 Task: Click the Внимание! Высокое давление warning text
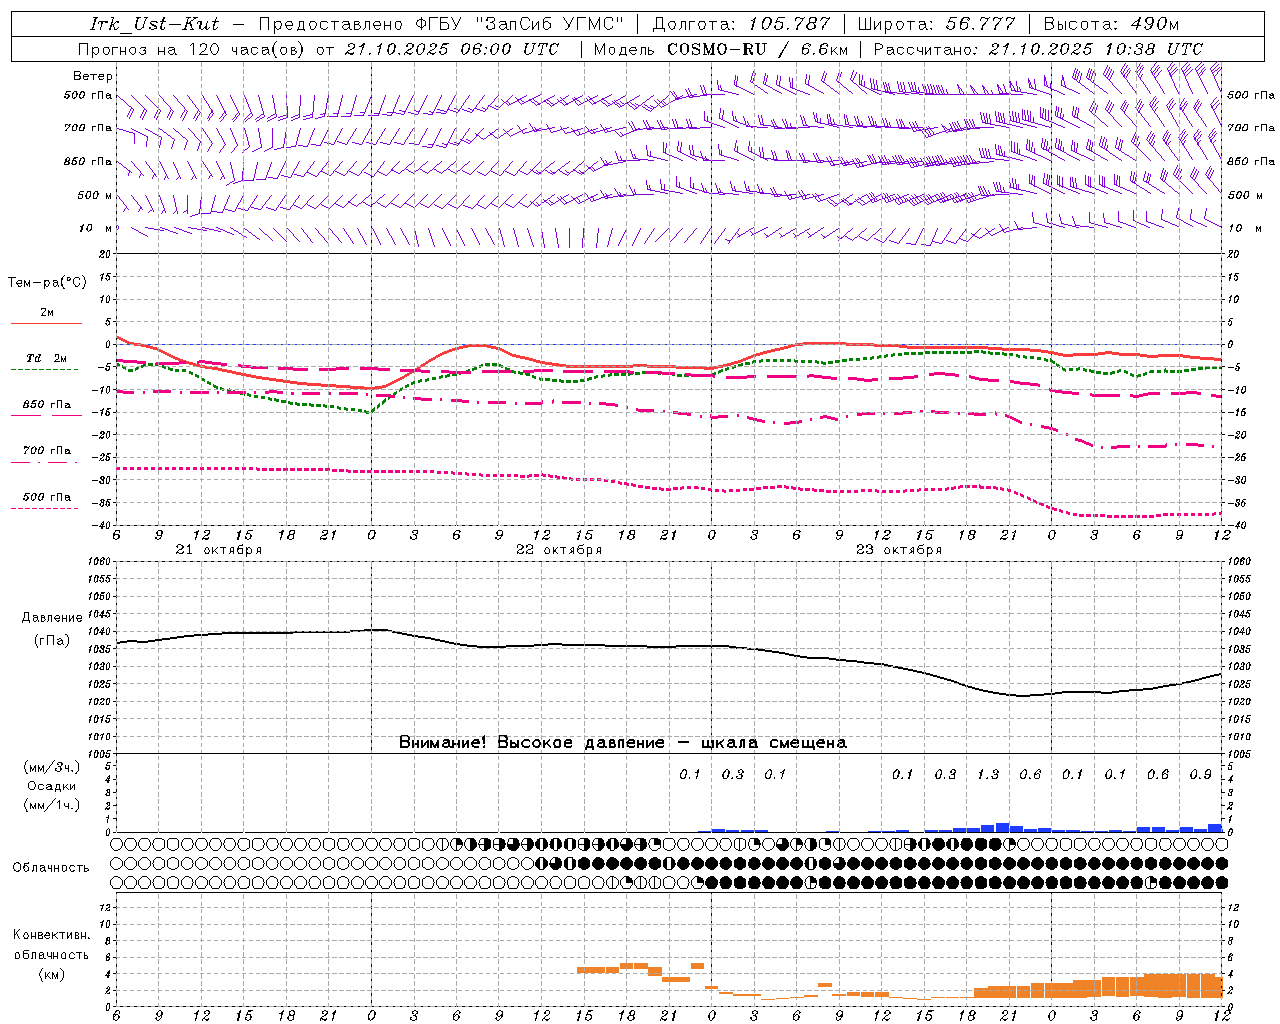[622, 743]
